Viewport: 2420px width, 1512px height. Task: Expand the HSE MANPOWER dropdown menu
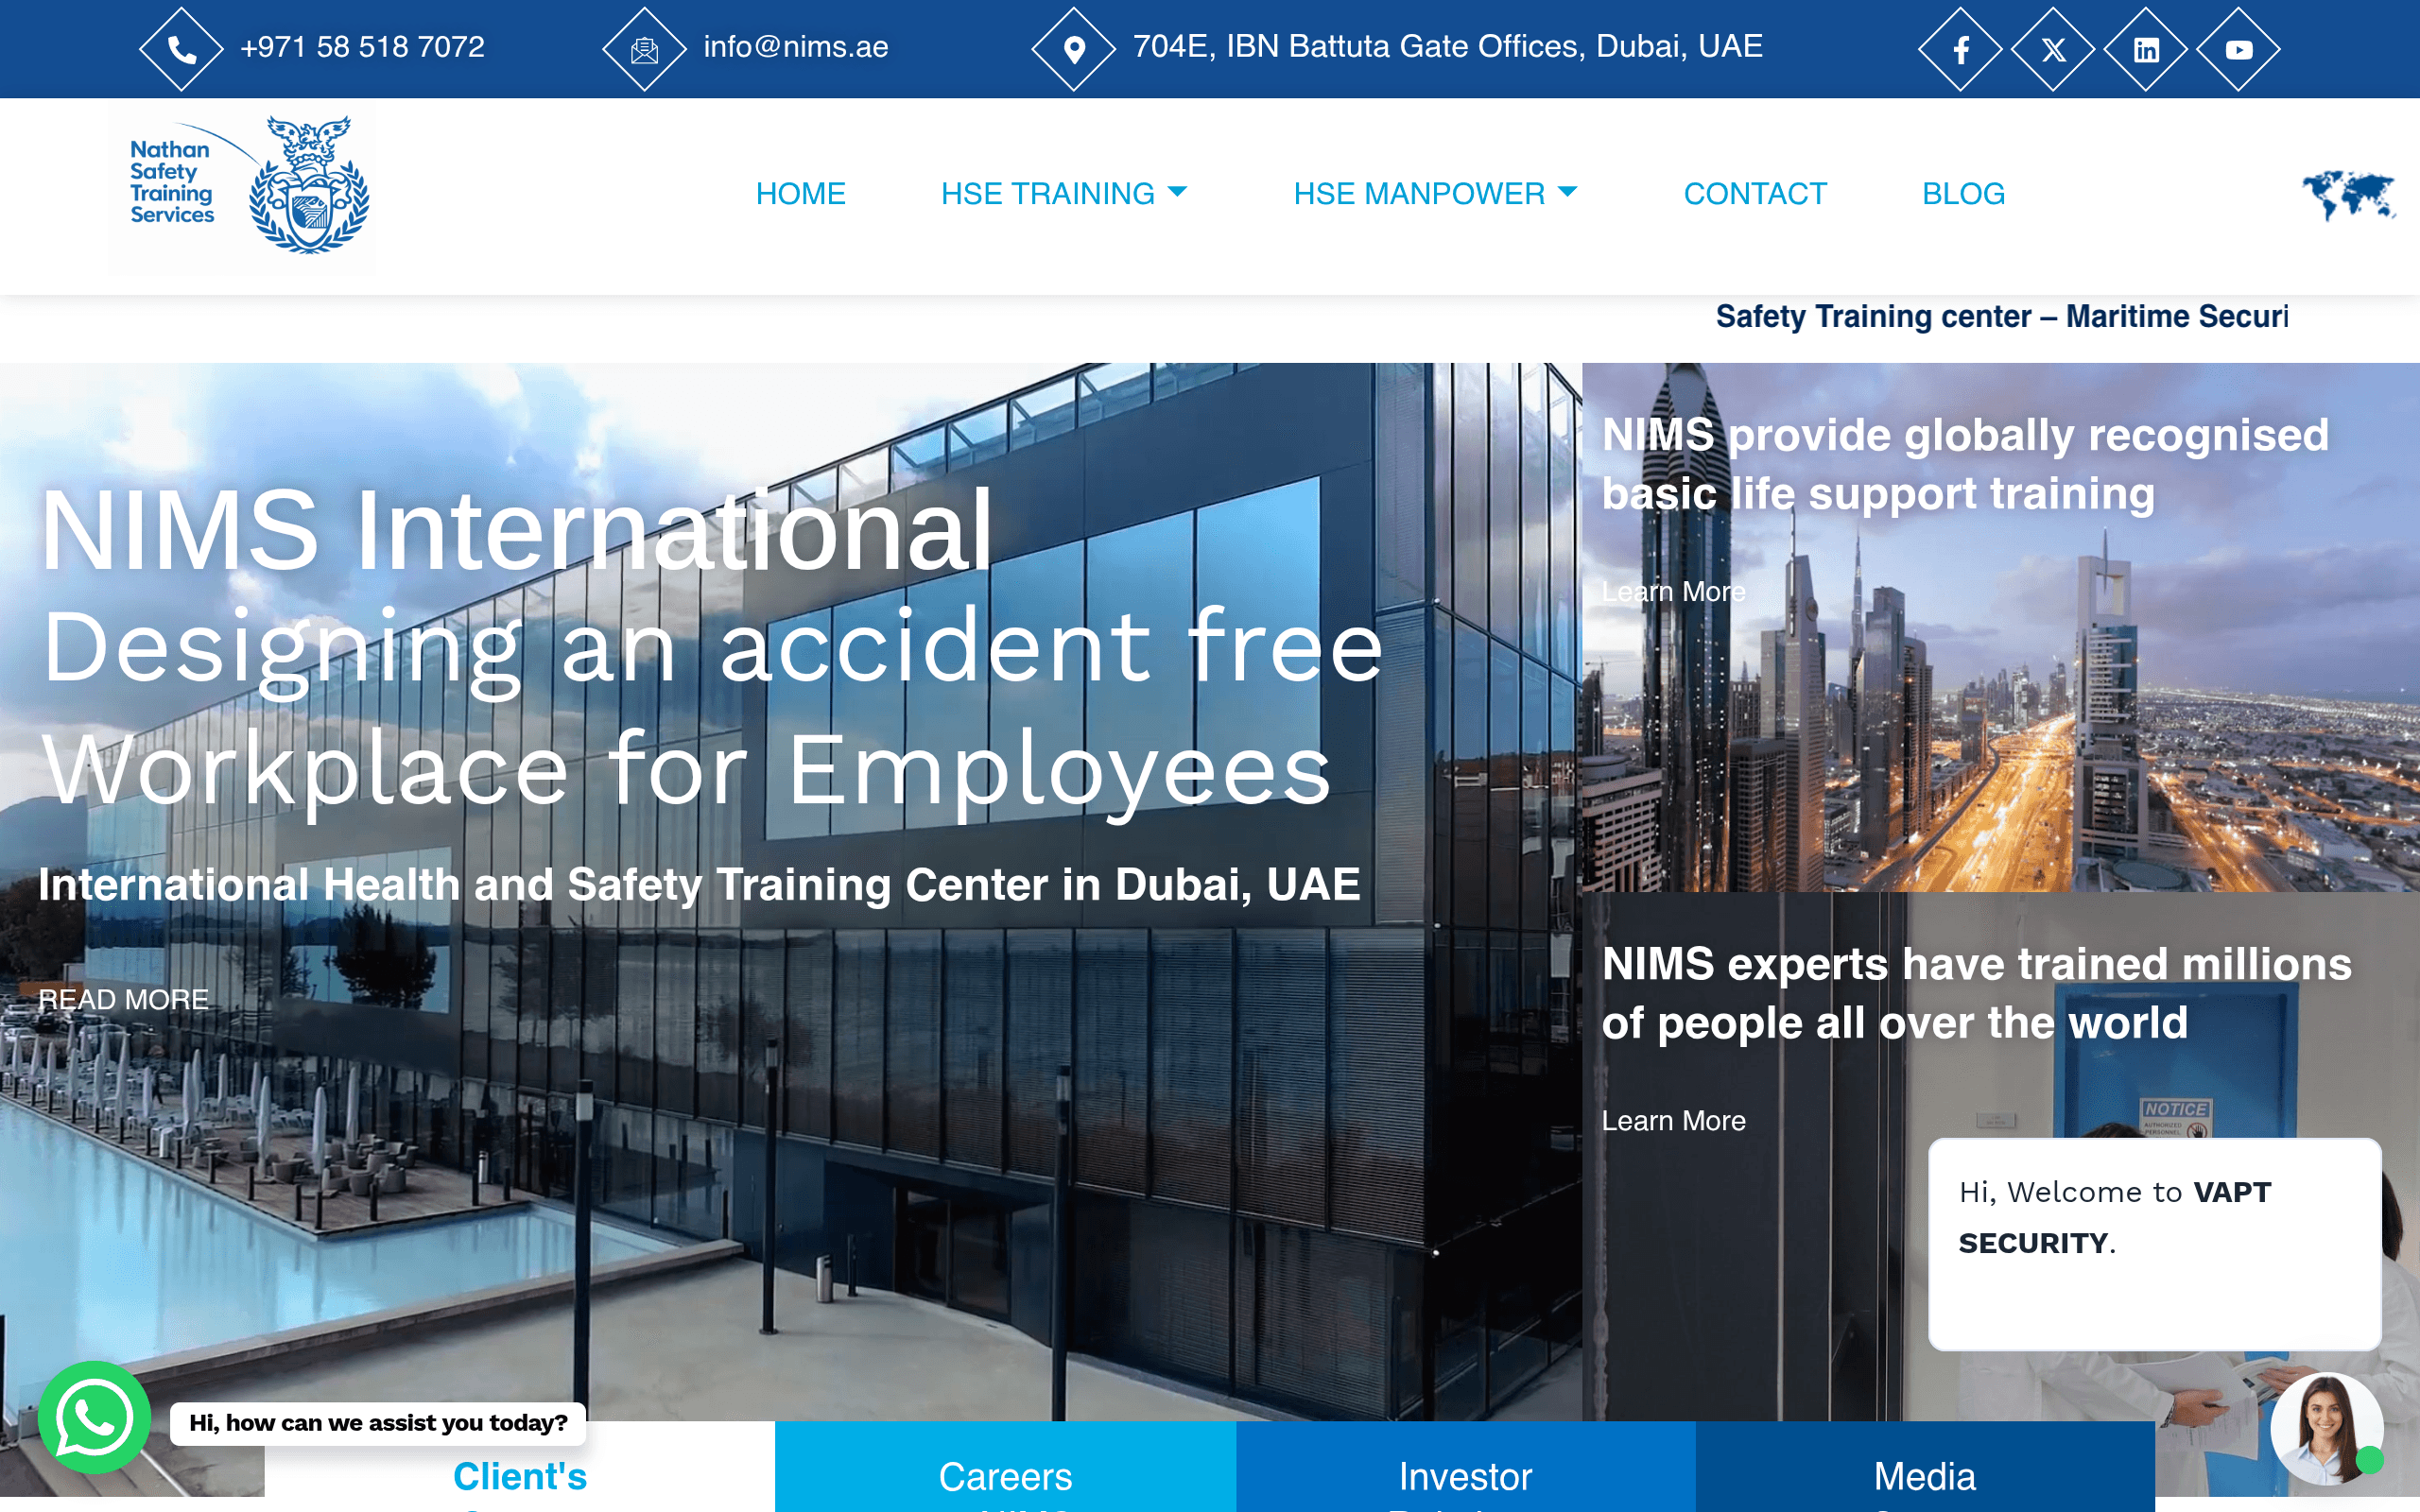pyautogui.click(x=1435, y=193)
